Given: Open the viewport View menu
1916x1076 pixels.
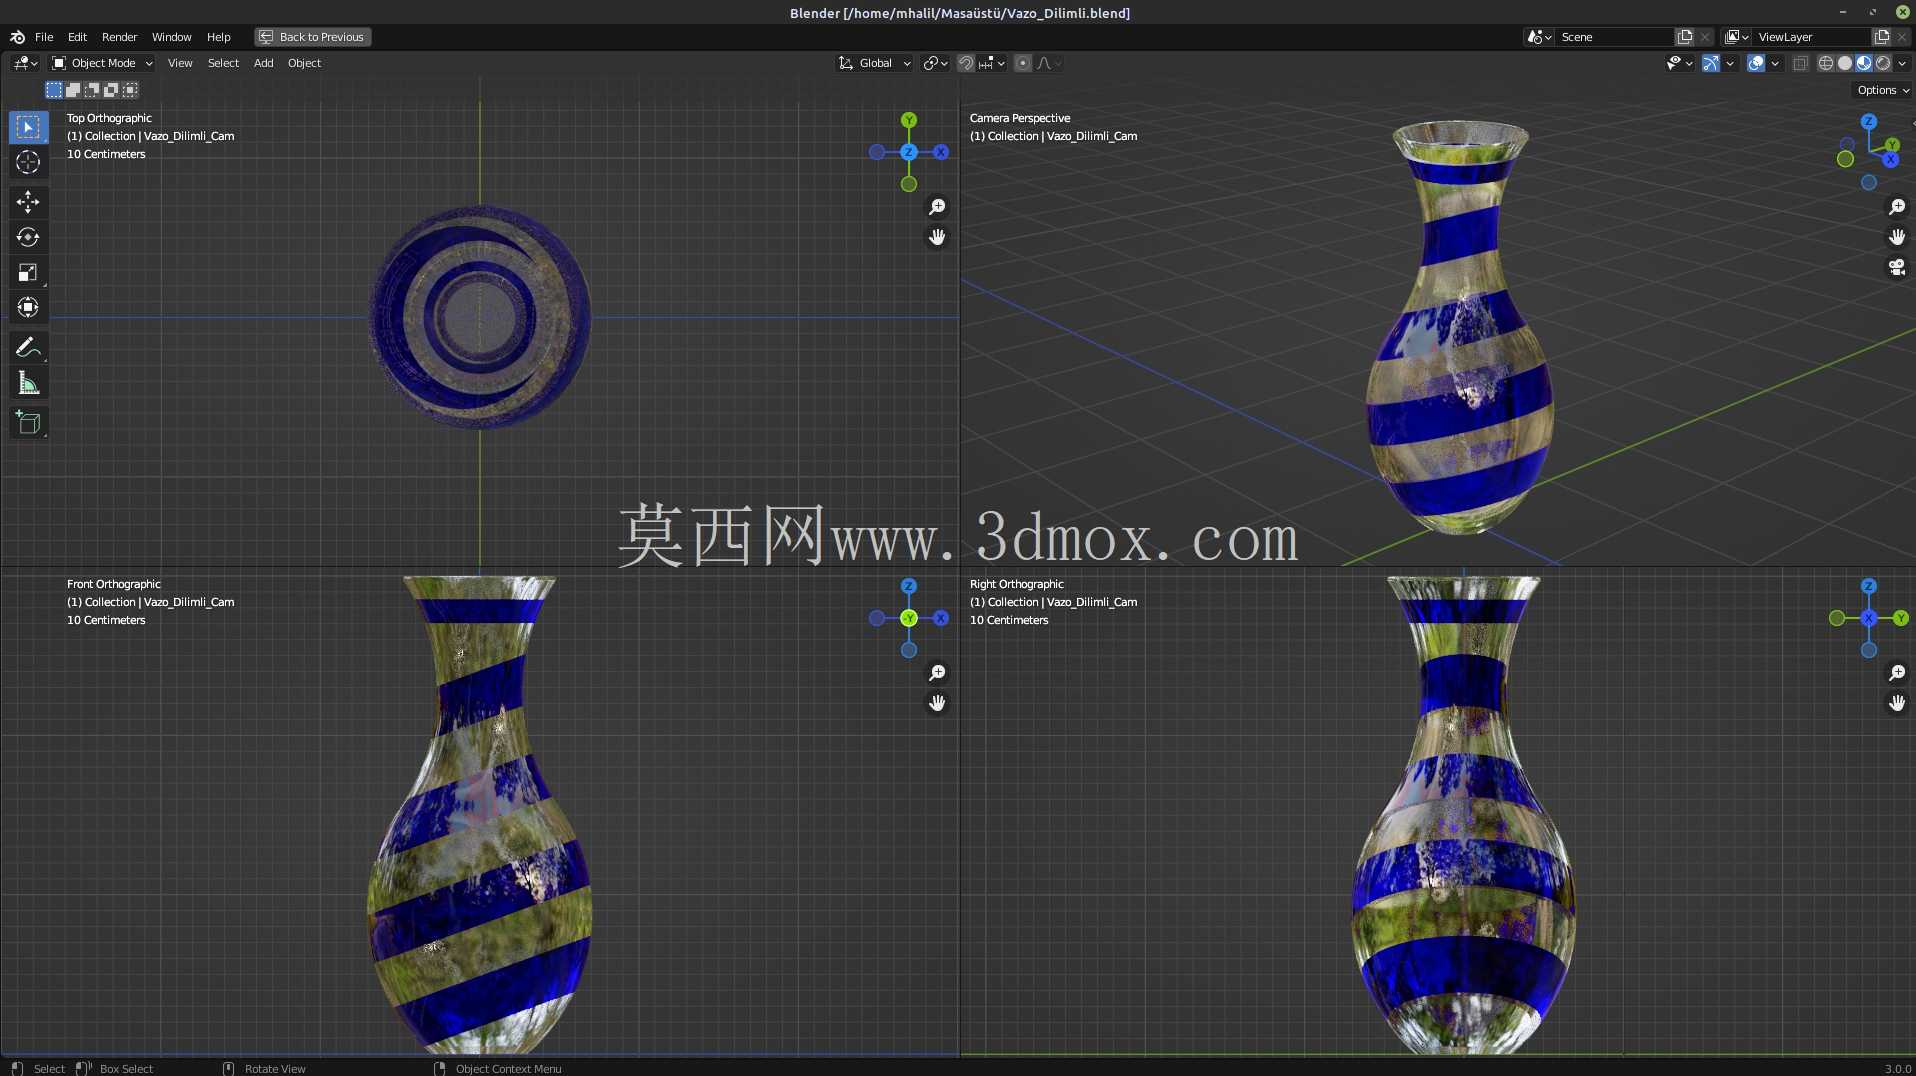Looking at the screenshot, I should [x=180, y=63].
